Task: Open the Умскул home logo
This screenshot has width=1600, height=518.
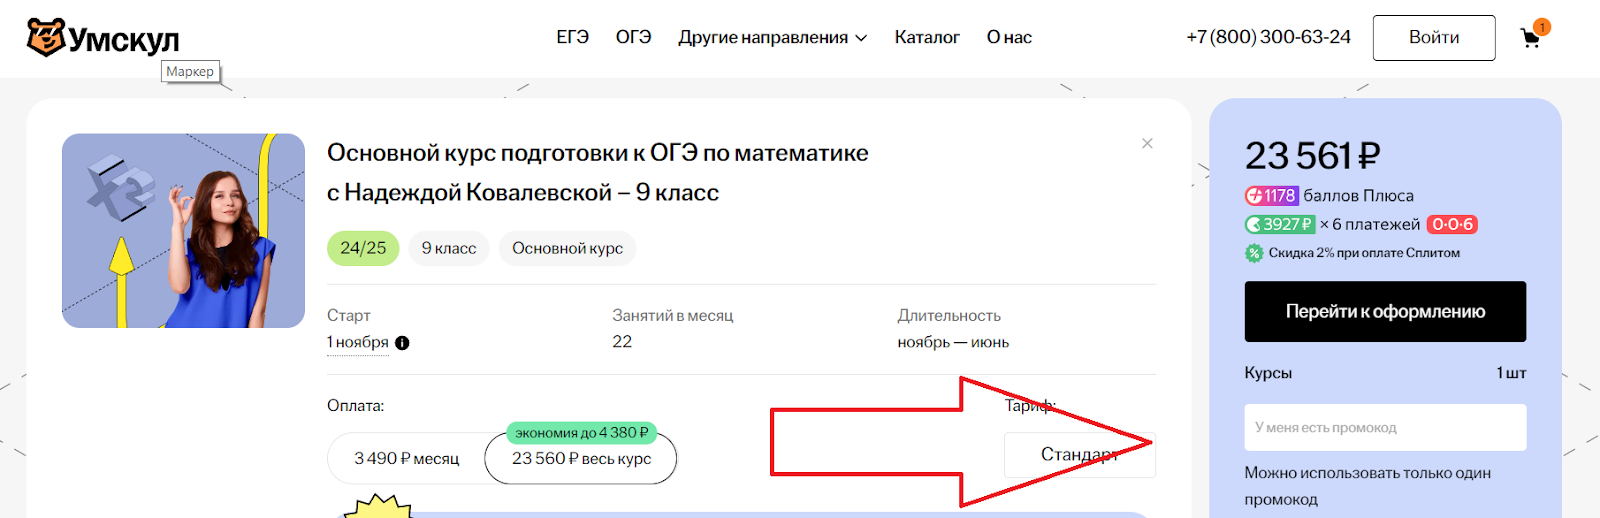Action: click(x=103, y=38)
